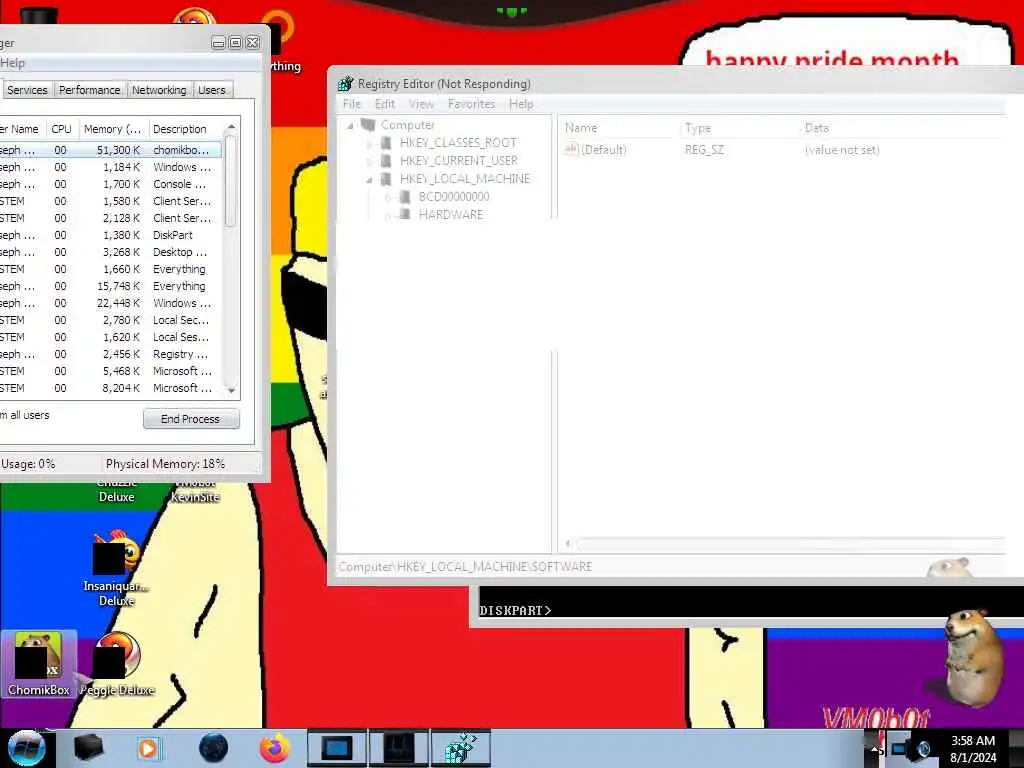Expand the HARDWARE key

pos(389,215)
